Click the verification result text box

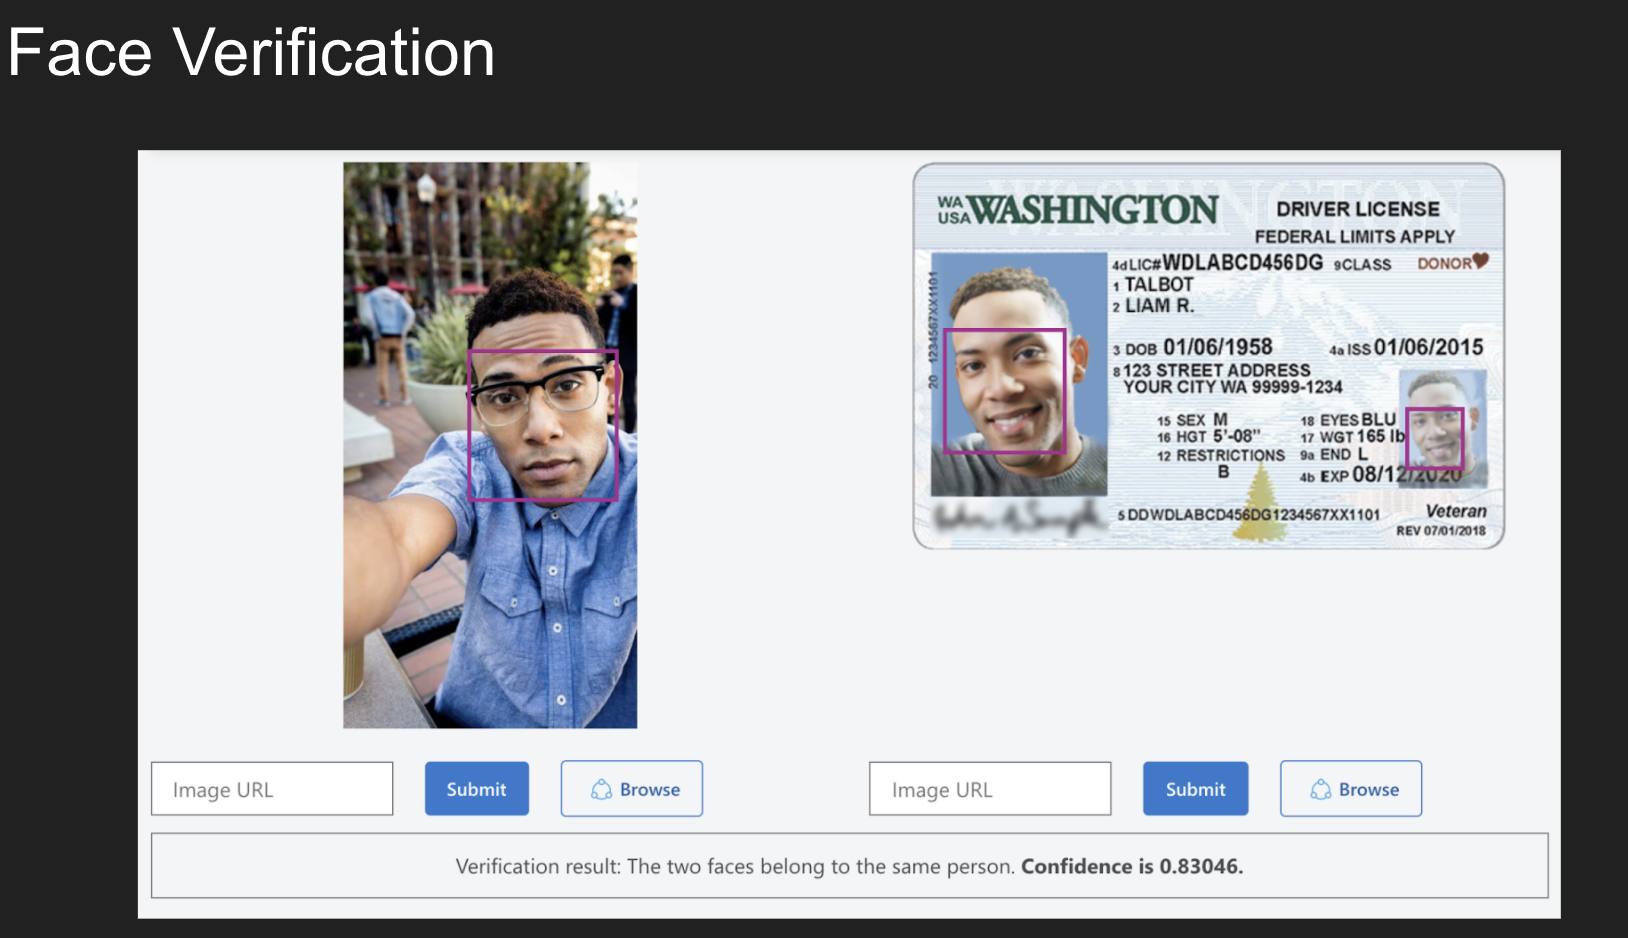pos(850,866)
